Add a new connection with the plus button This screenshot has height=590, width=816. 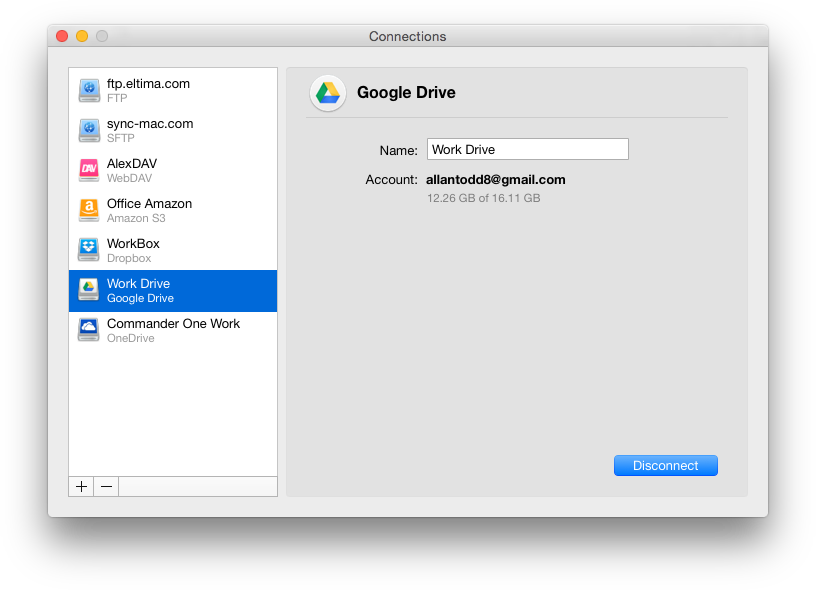tap(81, 486)
